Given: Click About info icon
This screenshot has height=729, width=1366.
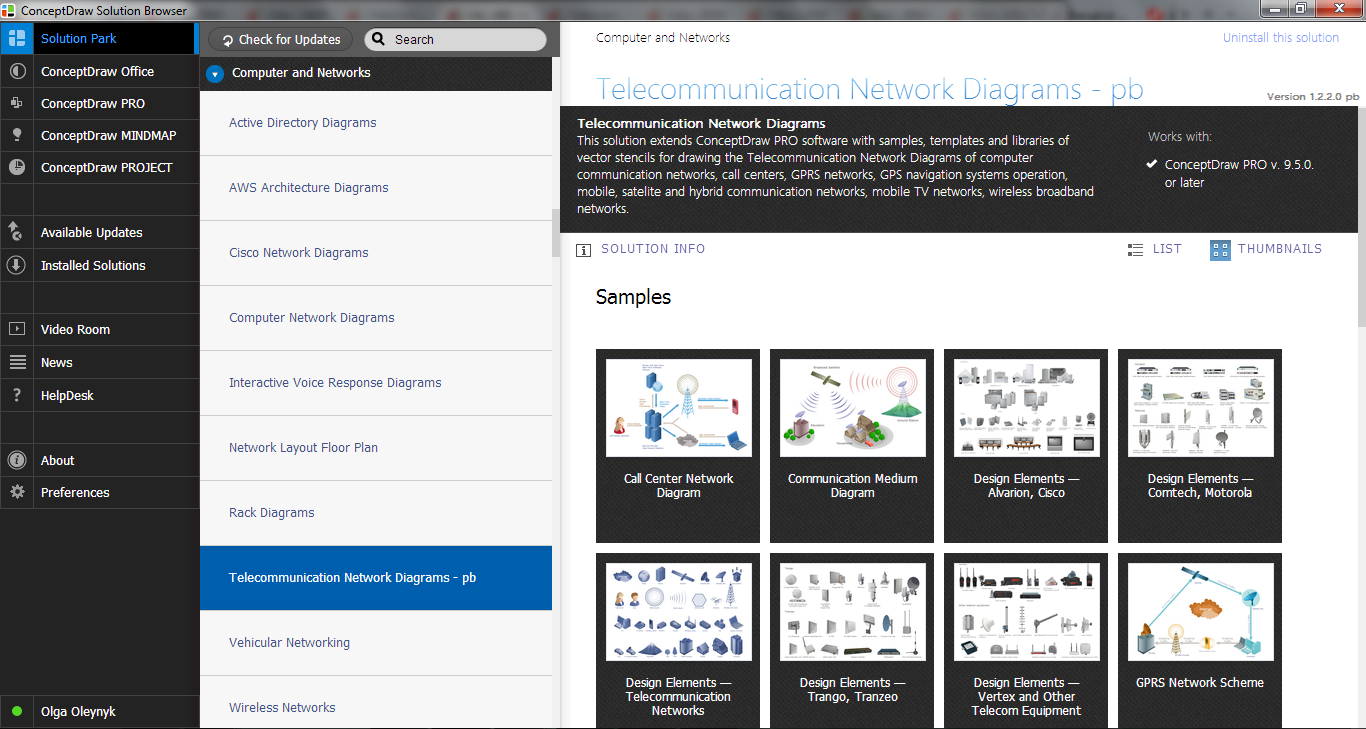Looking at the screenshot, I should (x=16, y=460).
